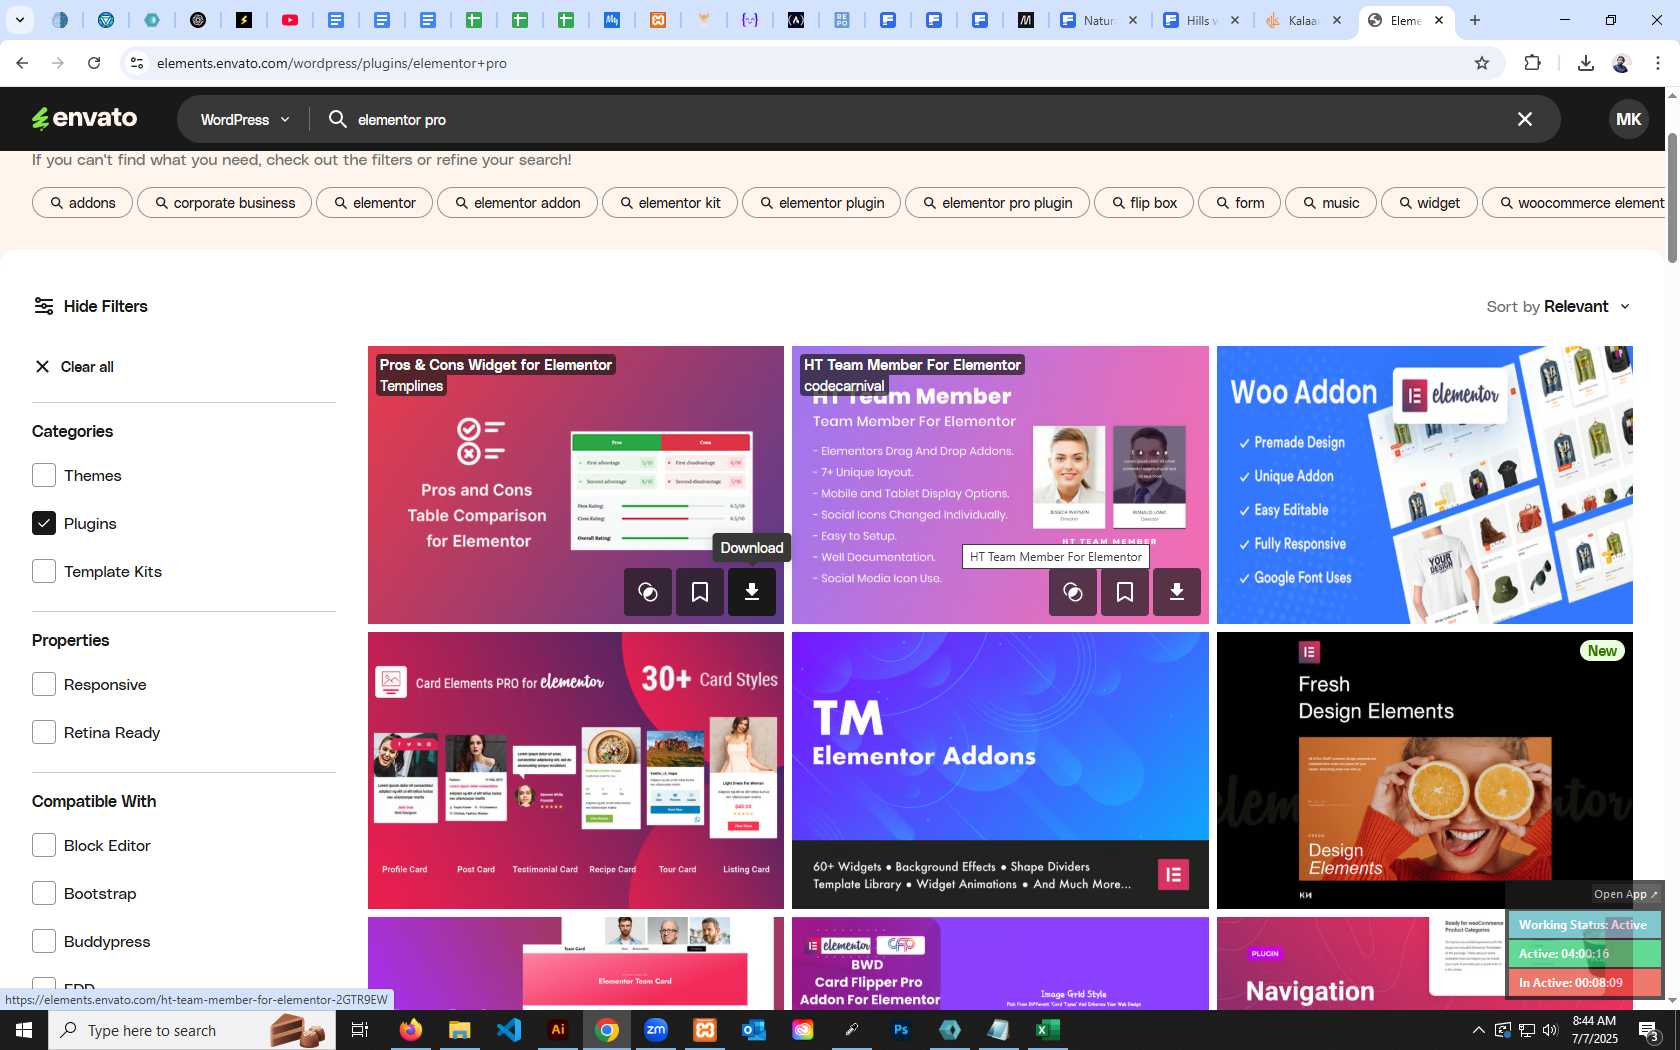Open Photoshop from taskbar
1680x1050 pixels.
[x=901, y=1030]
